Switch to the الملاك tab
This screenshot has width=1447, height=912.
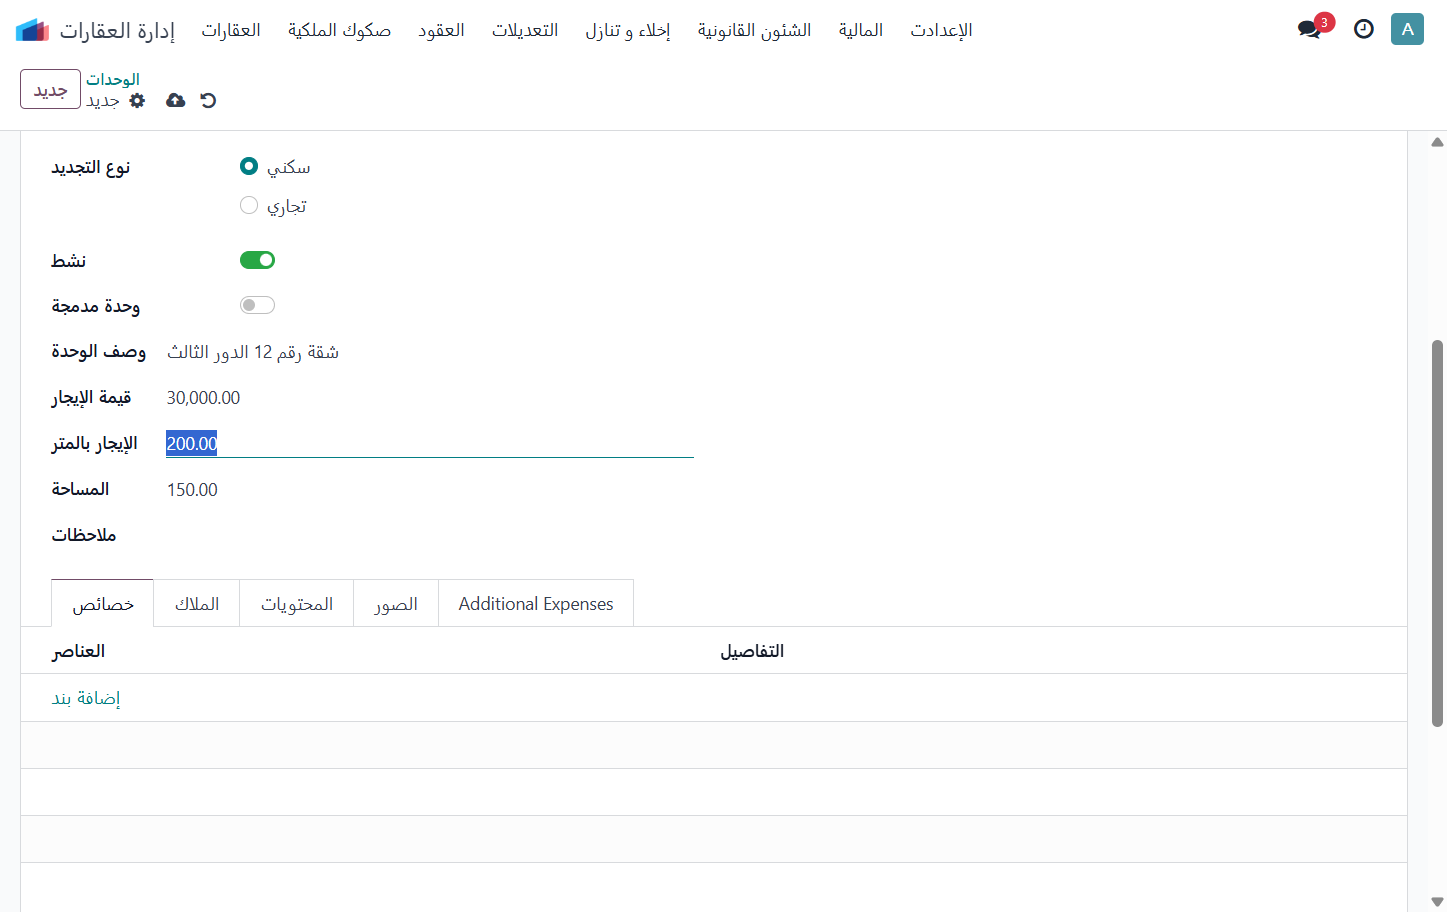click(x=197, y=604)
